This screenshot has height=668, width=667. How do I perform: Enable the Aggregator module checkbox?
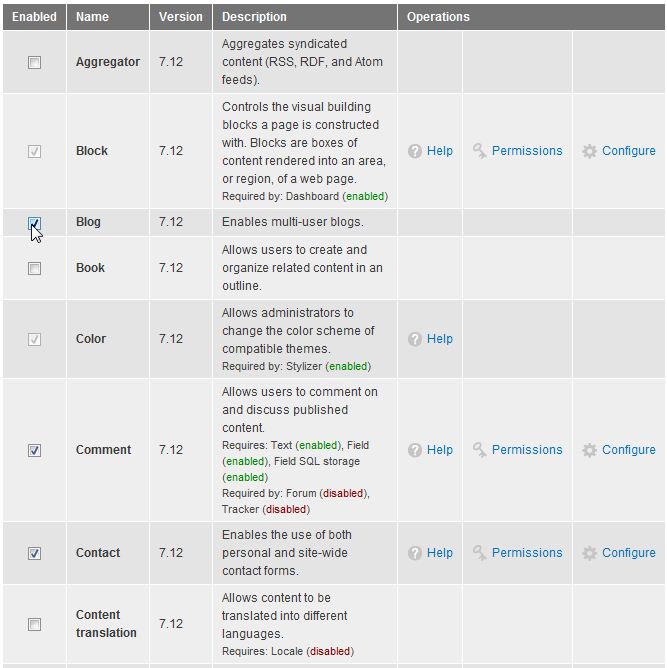pyautogui.click(x=35, y=62)
